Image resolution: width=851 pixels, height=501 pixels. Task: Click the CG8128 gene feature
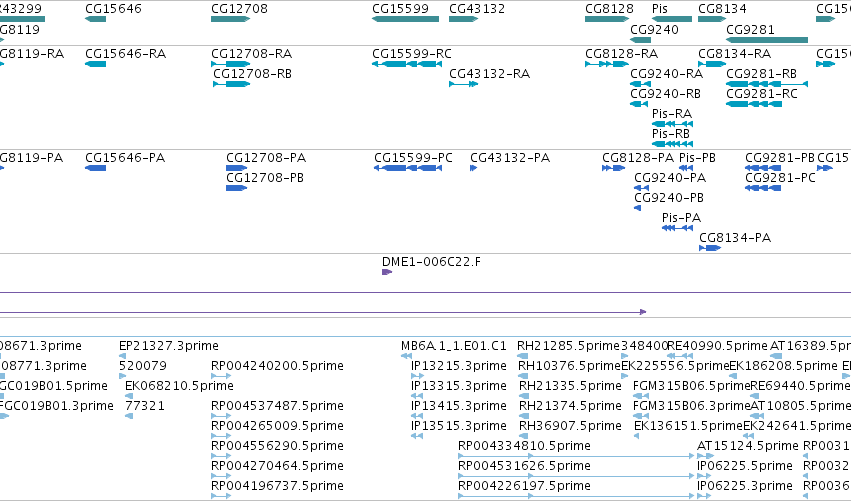[x=607, y=19]
